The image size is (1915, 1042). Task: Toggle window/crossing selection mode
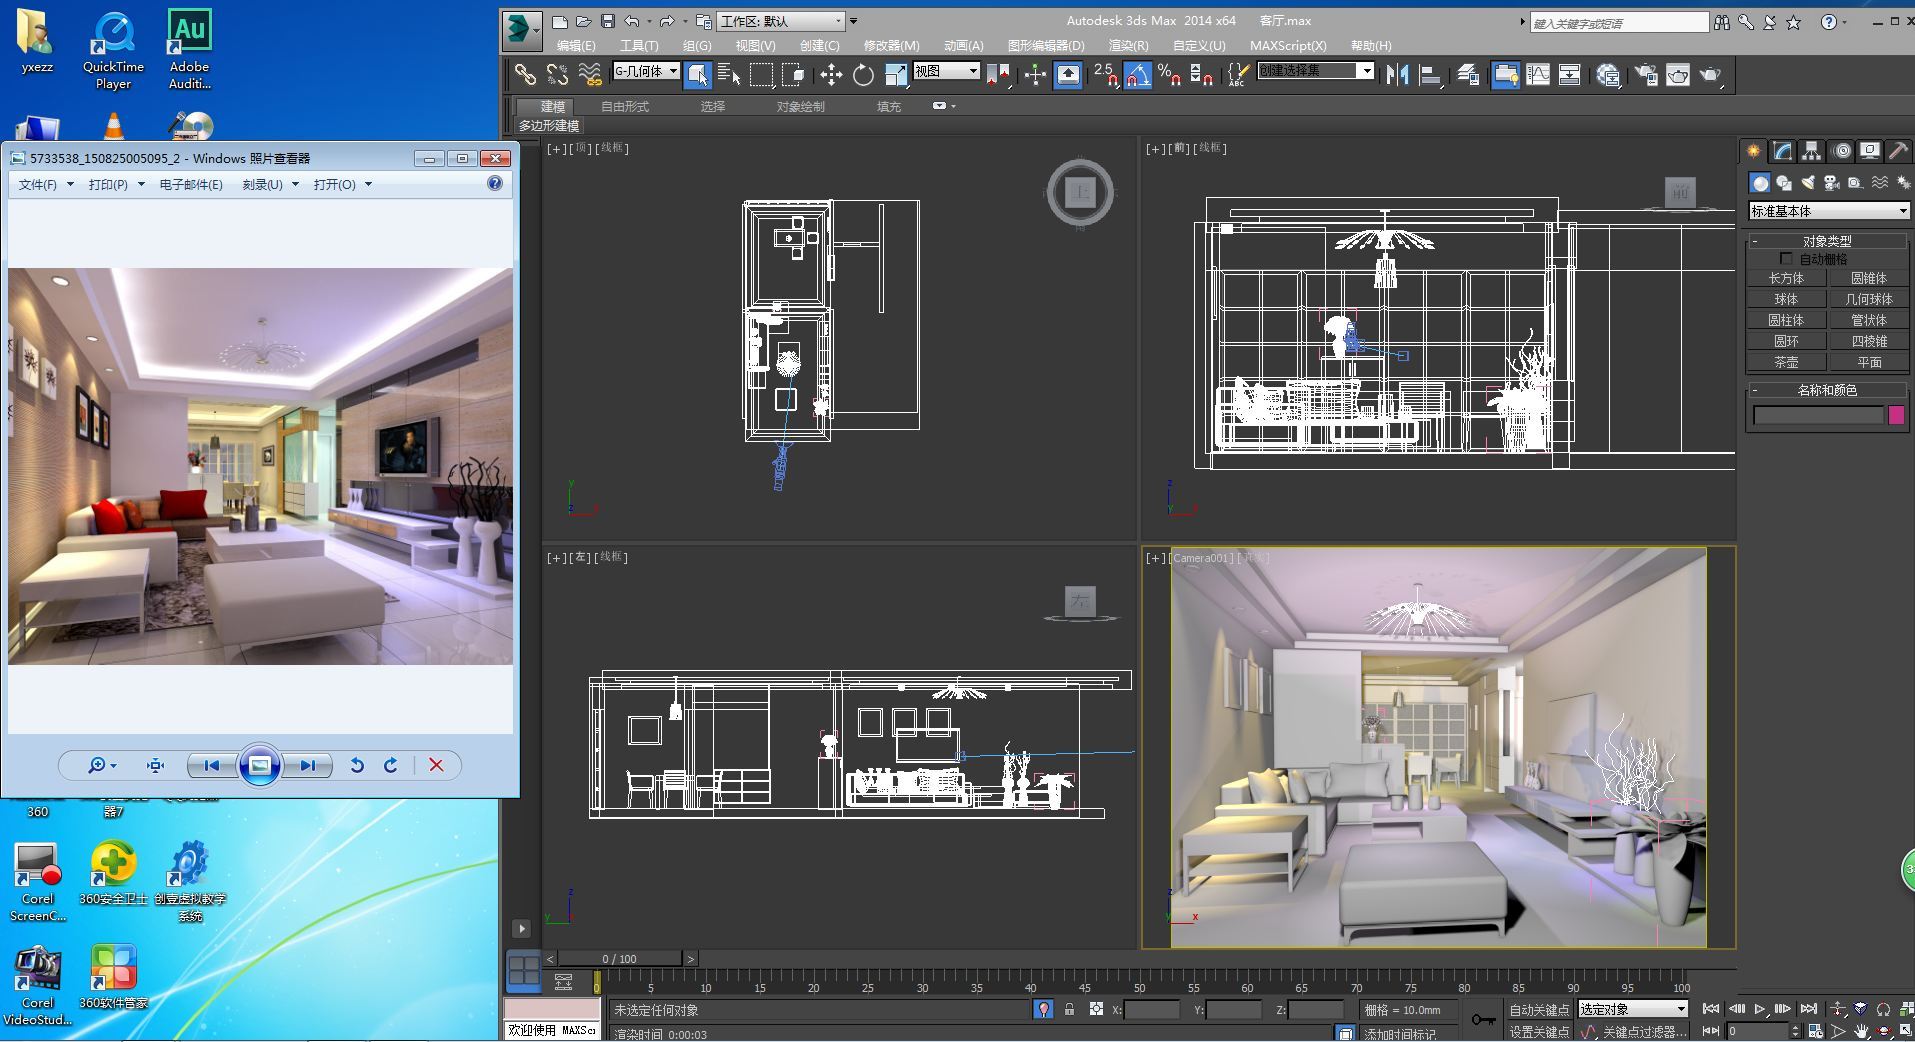794,74
